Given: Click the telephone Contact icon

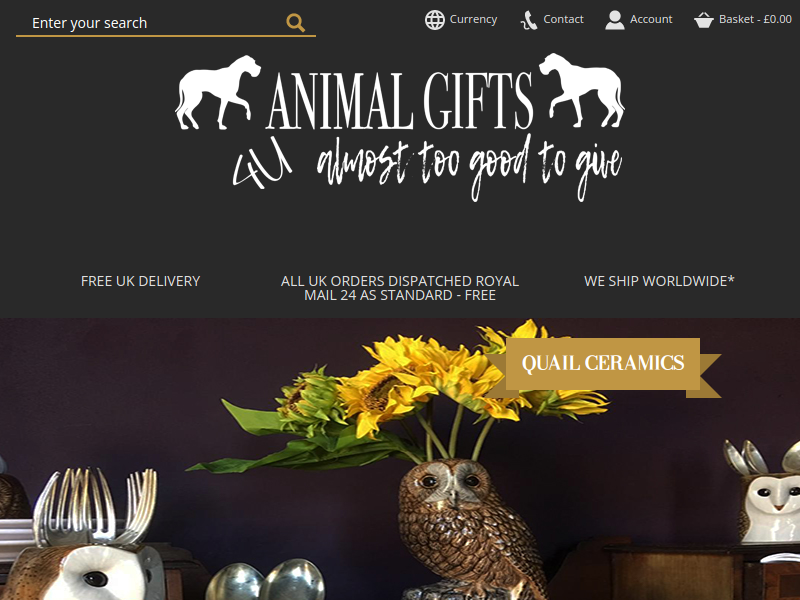Looking at the screenshot, I should (529, 20).
